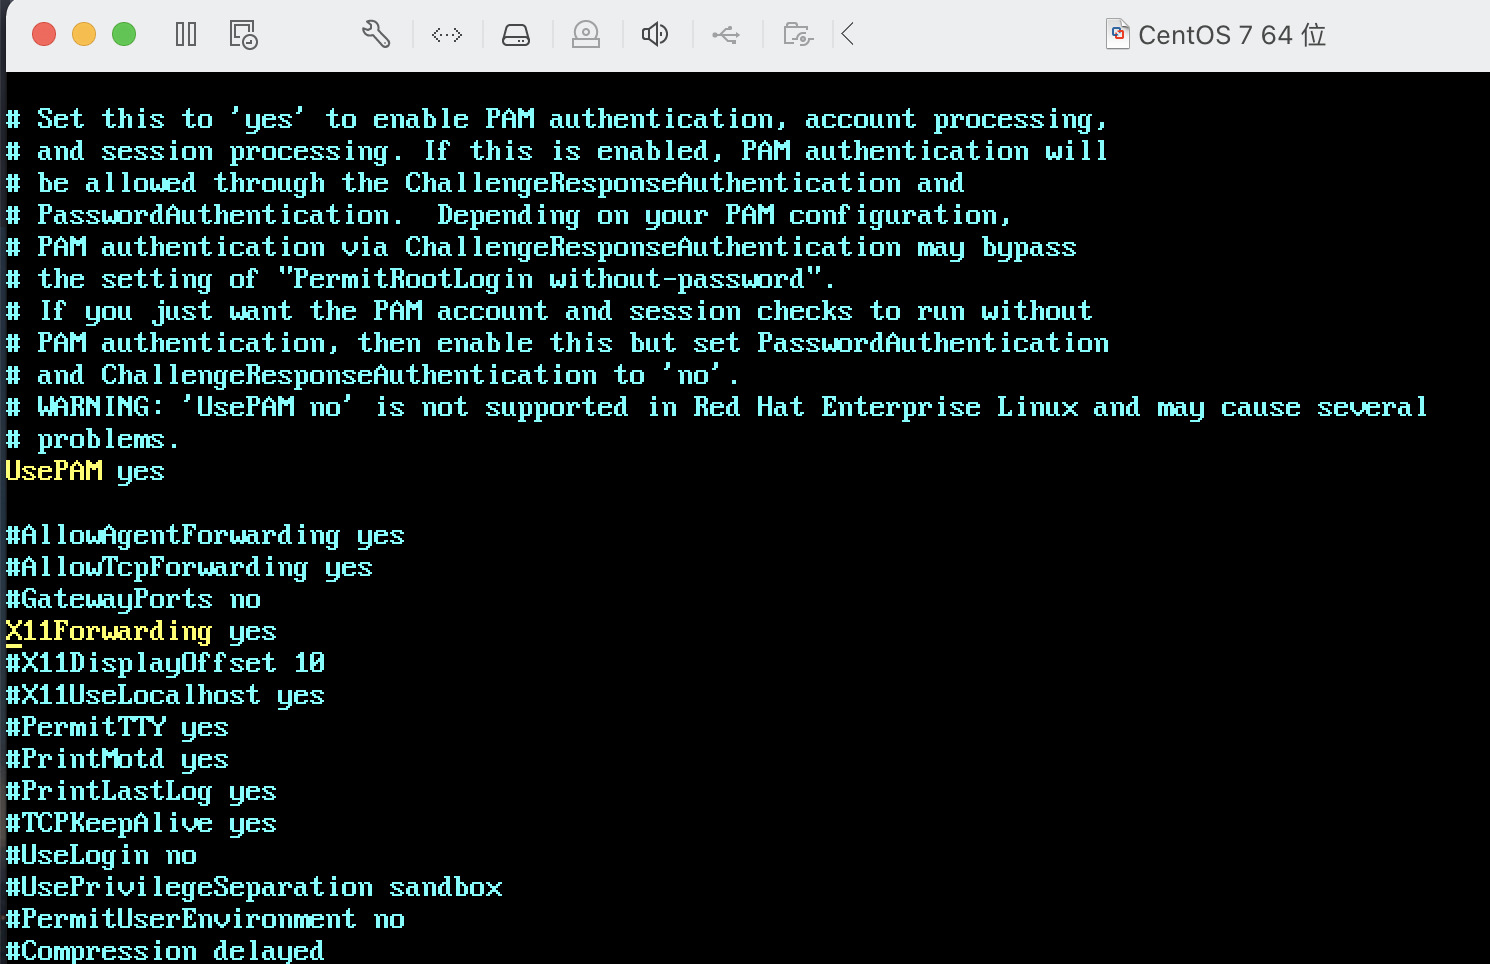The image size is (1490, 964).
Task: Toggle full screen with green traffic light
Action: tap(123, 33)
